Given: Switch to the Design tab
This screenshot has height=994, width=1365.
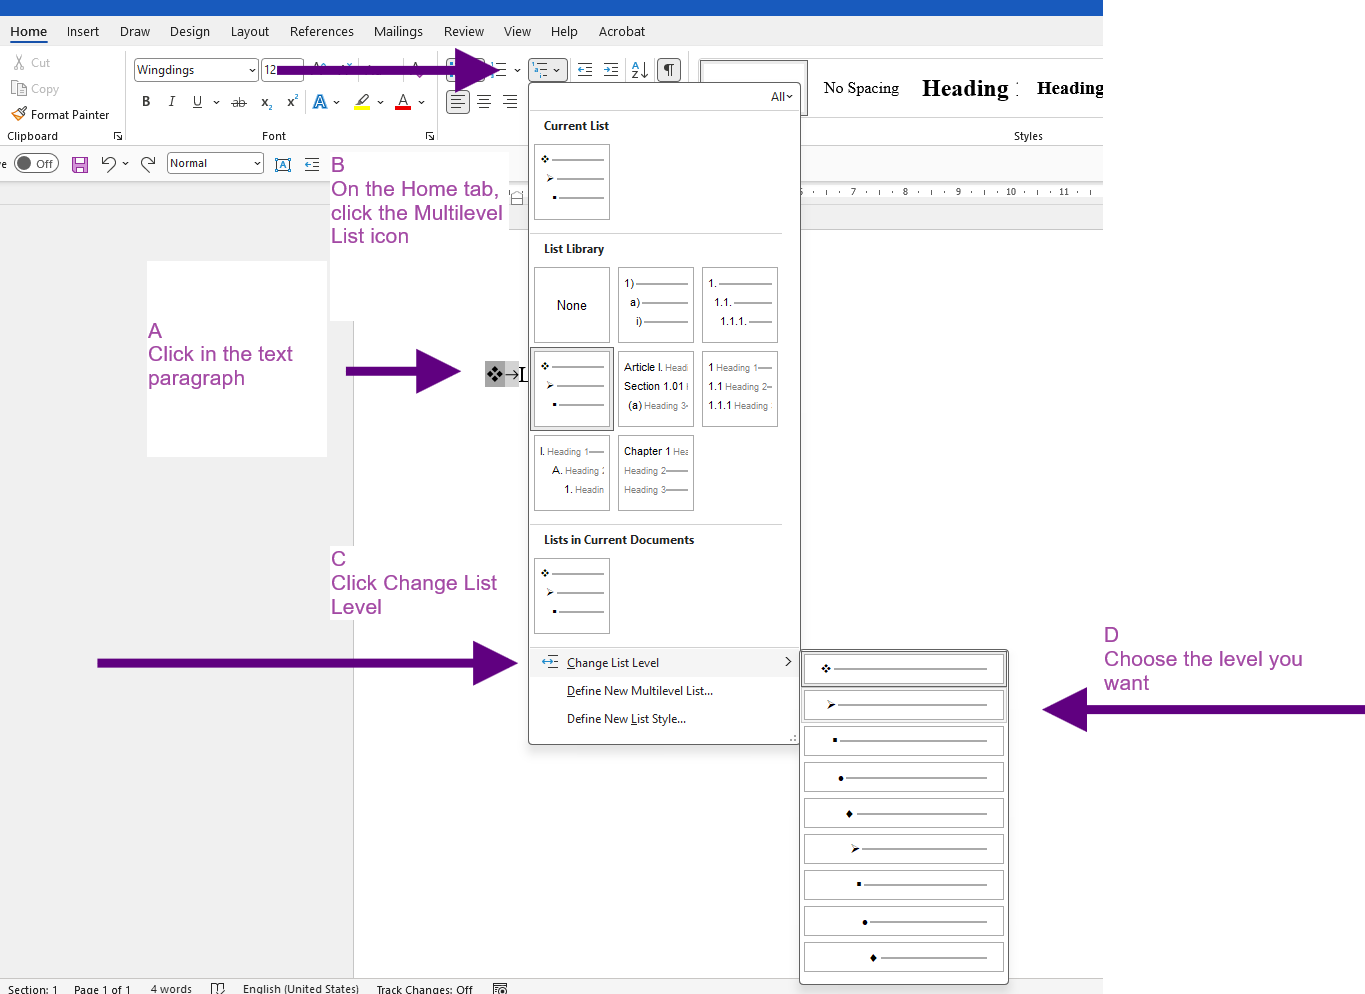Looking at the screenshot, I should [190, 31].
